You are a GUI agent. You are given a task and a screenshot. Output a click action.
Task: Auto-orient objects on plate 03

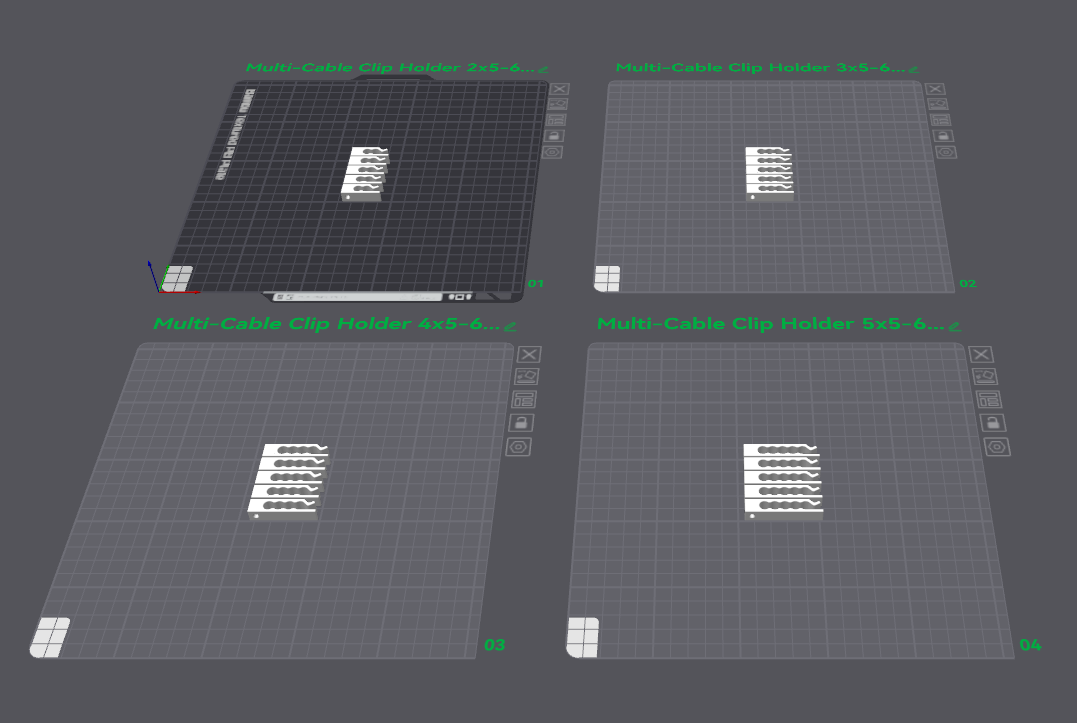coord(526,377)
